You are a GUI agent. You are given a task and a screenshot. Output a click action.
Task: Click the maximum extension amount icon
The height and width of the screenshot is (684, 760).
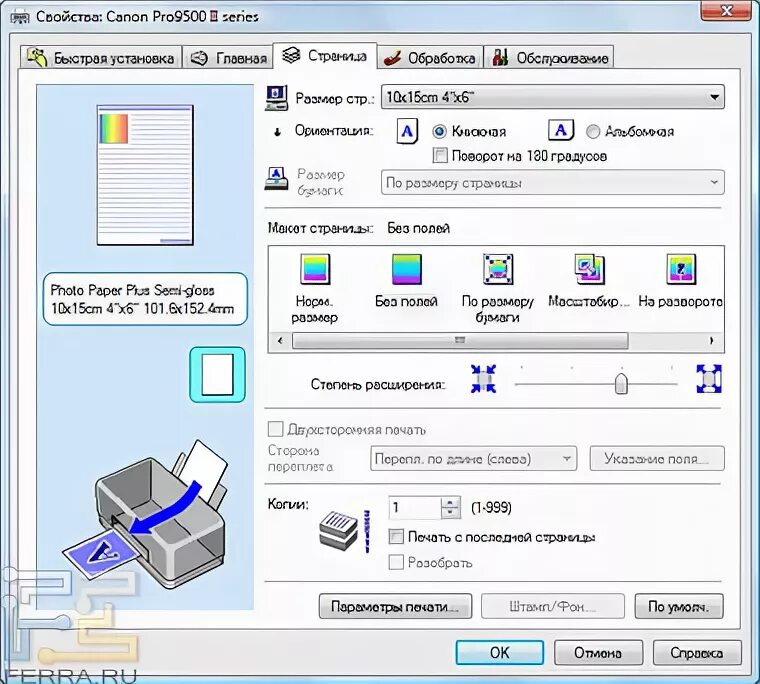pyautogui.click(x=709, y=379)
